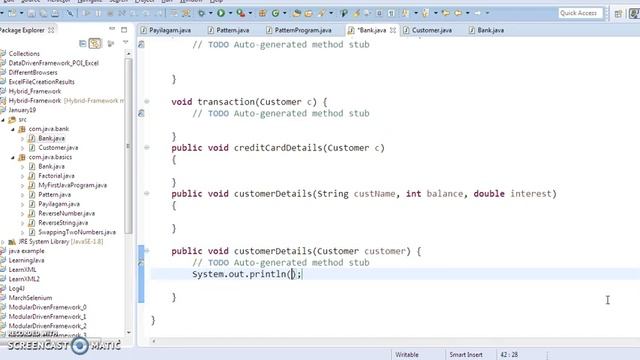Click the Writable status entry
The image size is (640, 360).
(407, 355)
